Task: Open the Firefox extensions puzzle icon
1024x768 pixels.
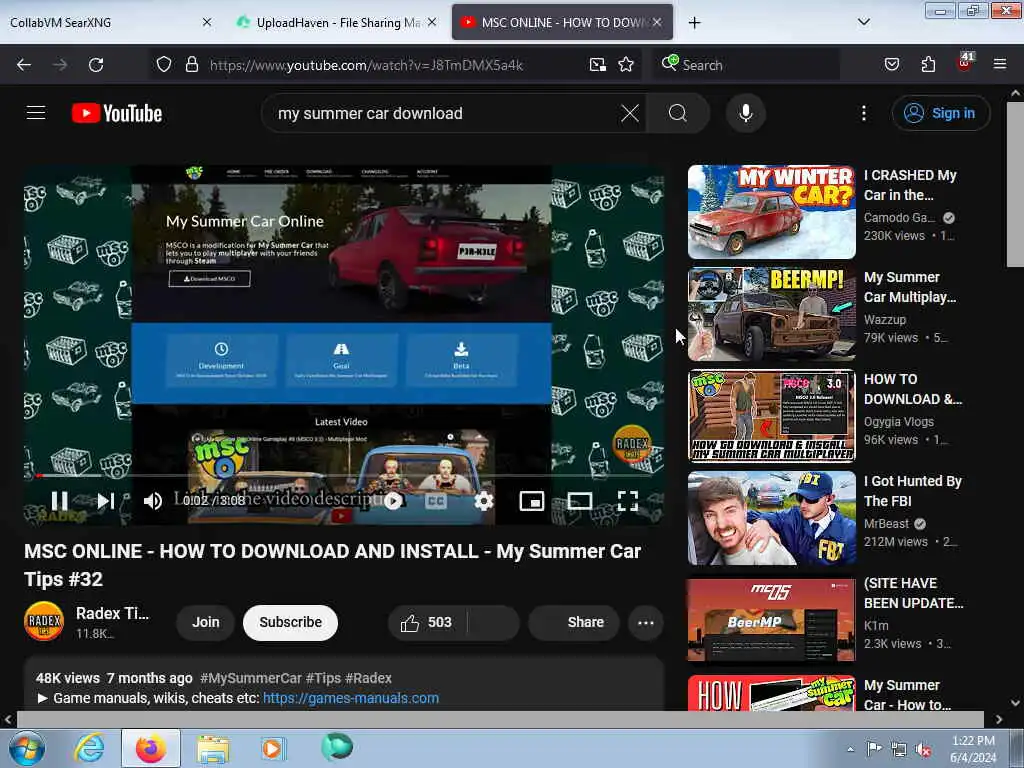Action: point(928,64)
